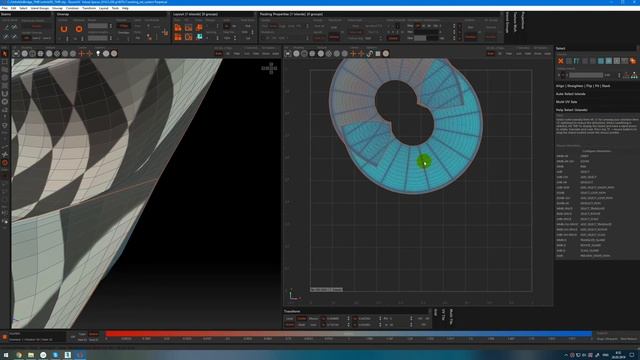Expand the Multi UV Sets section

(567, 102)
